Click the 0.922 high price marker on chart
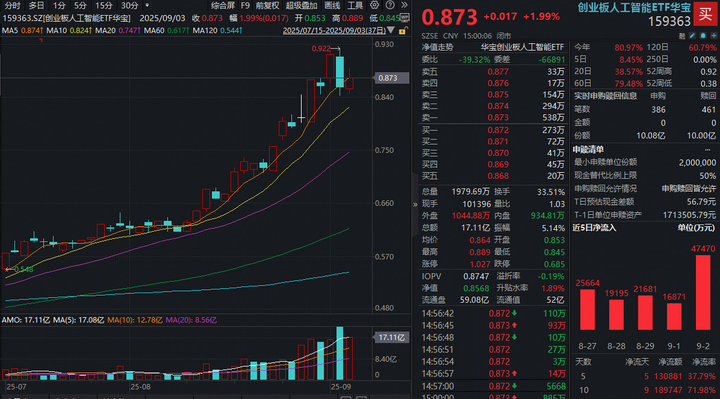Screen dimensions: 720x399 point(321,49)
